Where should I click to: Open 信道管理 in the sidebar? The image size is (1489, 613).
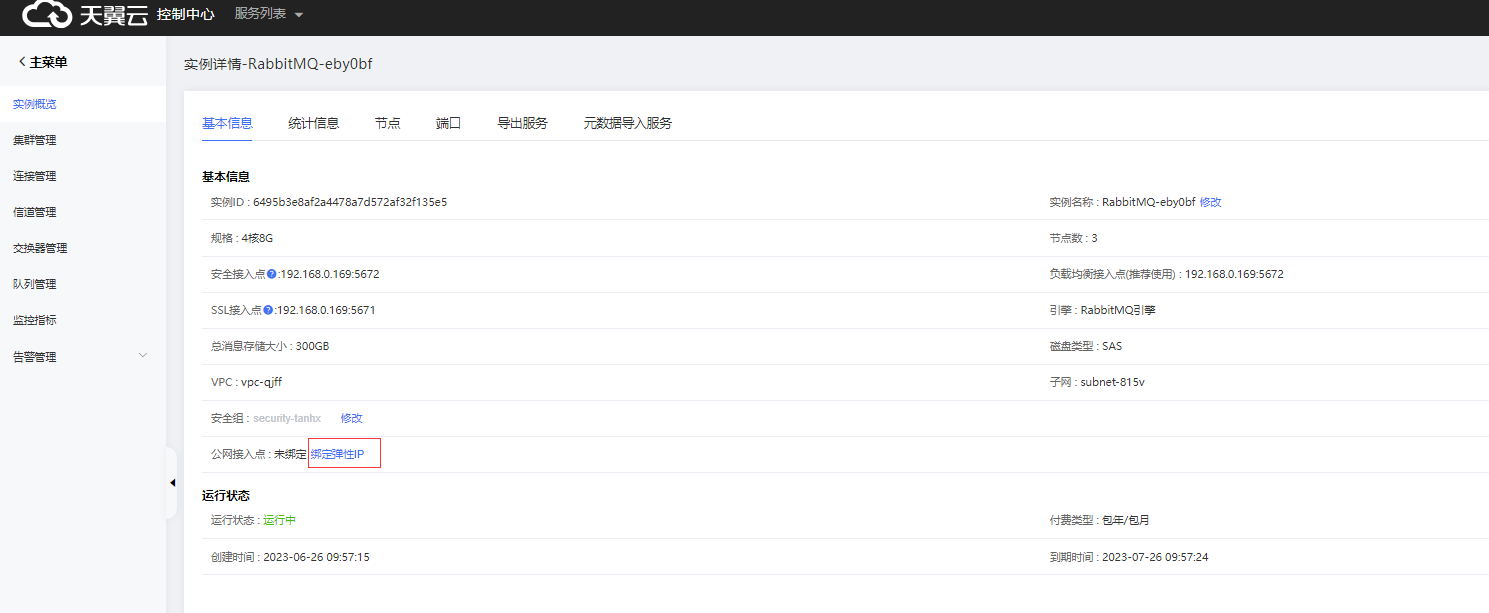(34, 212)
